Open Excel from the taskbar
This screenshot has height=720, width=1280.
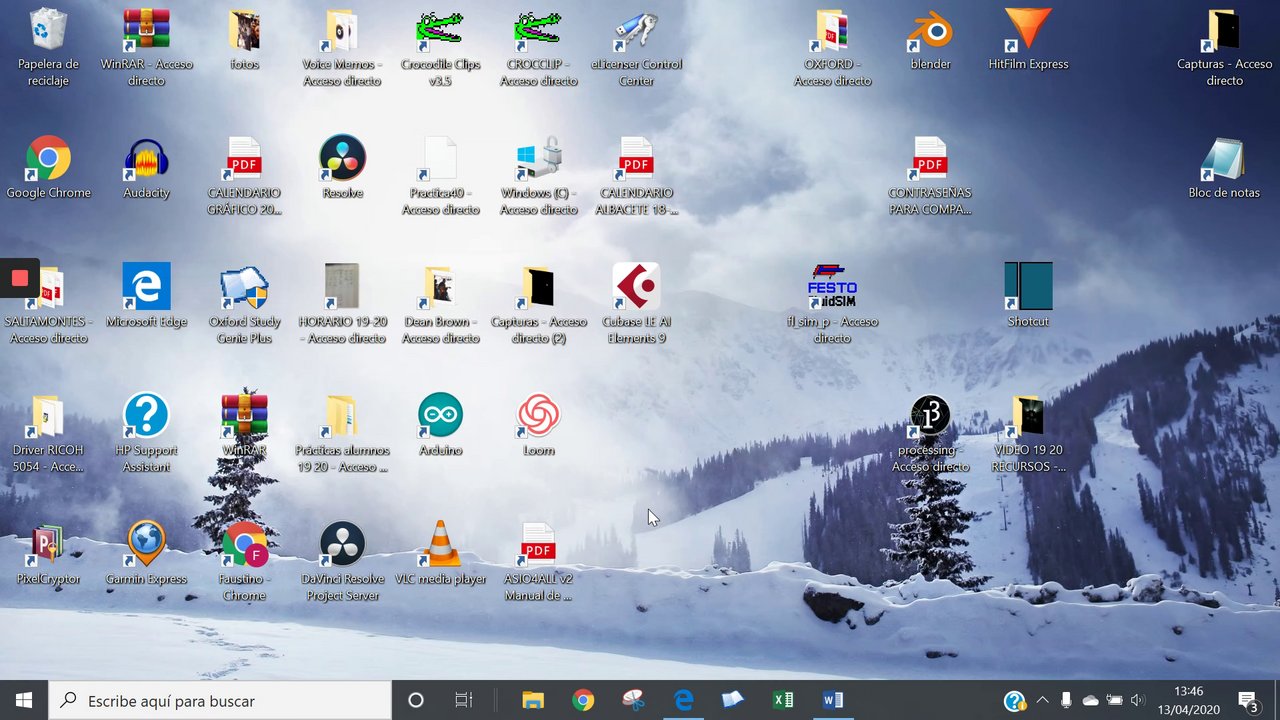pos(783,700)
